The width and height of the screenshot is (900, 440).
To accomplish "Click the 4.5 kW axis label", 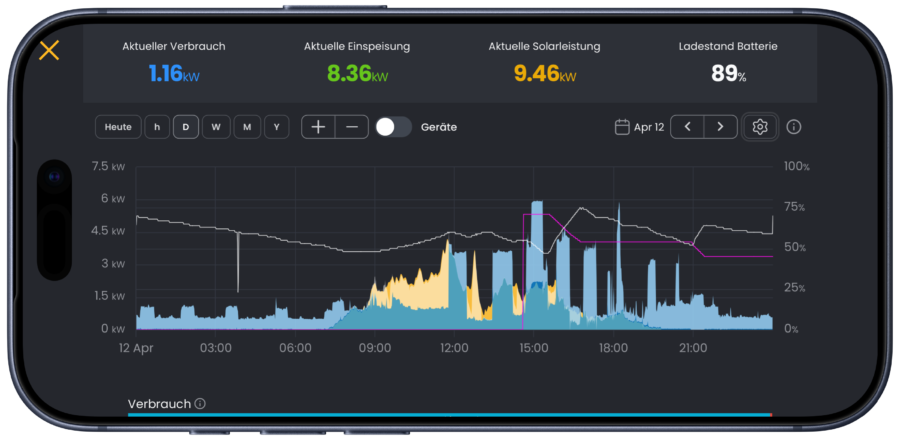I will click(108, 231).
